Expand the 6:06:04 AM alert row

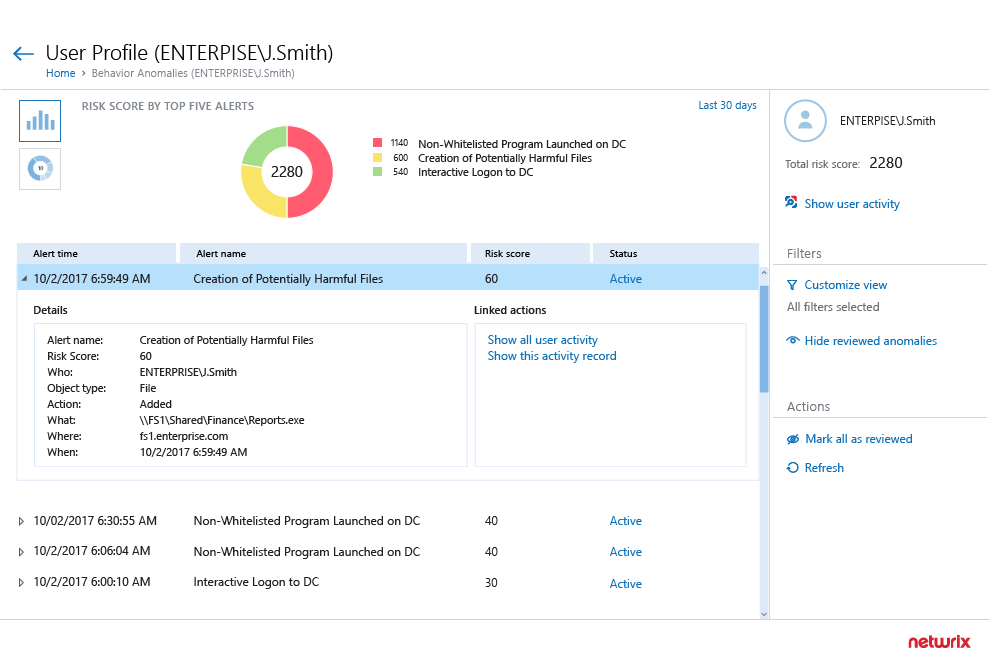tap(22, 552)
